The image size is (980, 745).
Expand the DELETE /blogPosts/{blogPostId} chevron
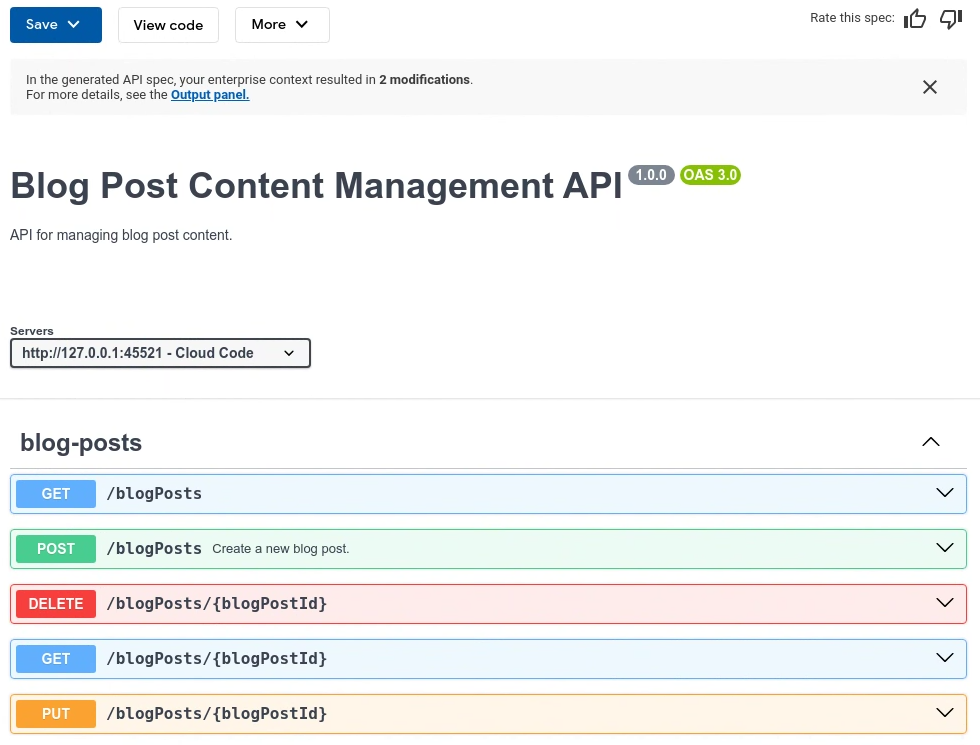(944, 603)
